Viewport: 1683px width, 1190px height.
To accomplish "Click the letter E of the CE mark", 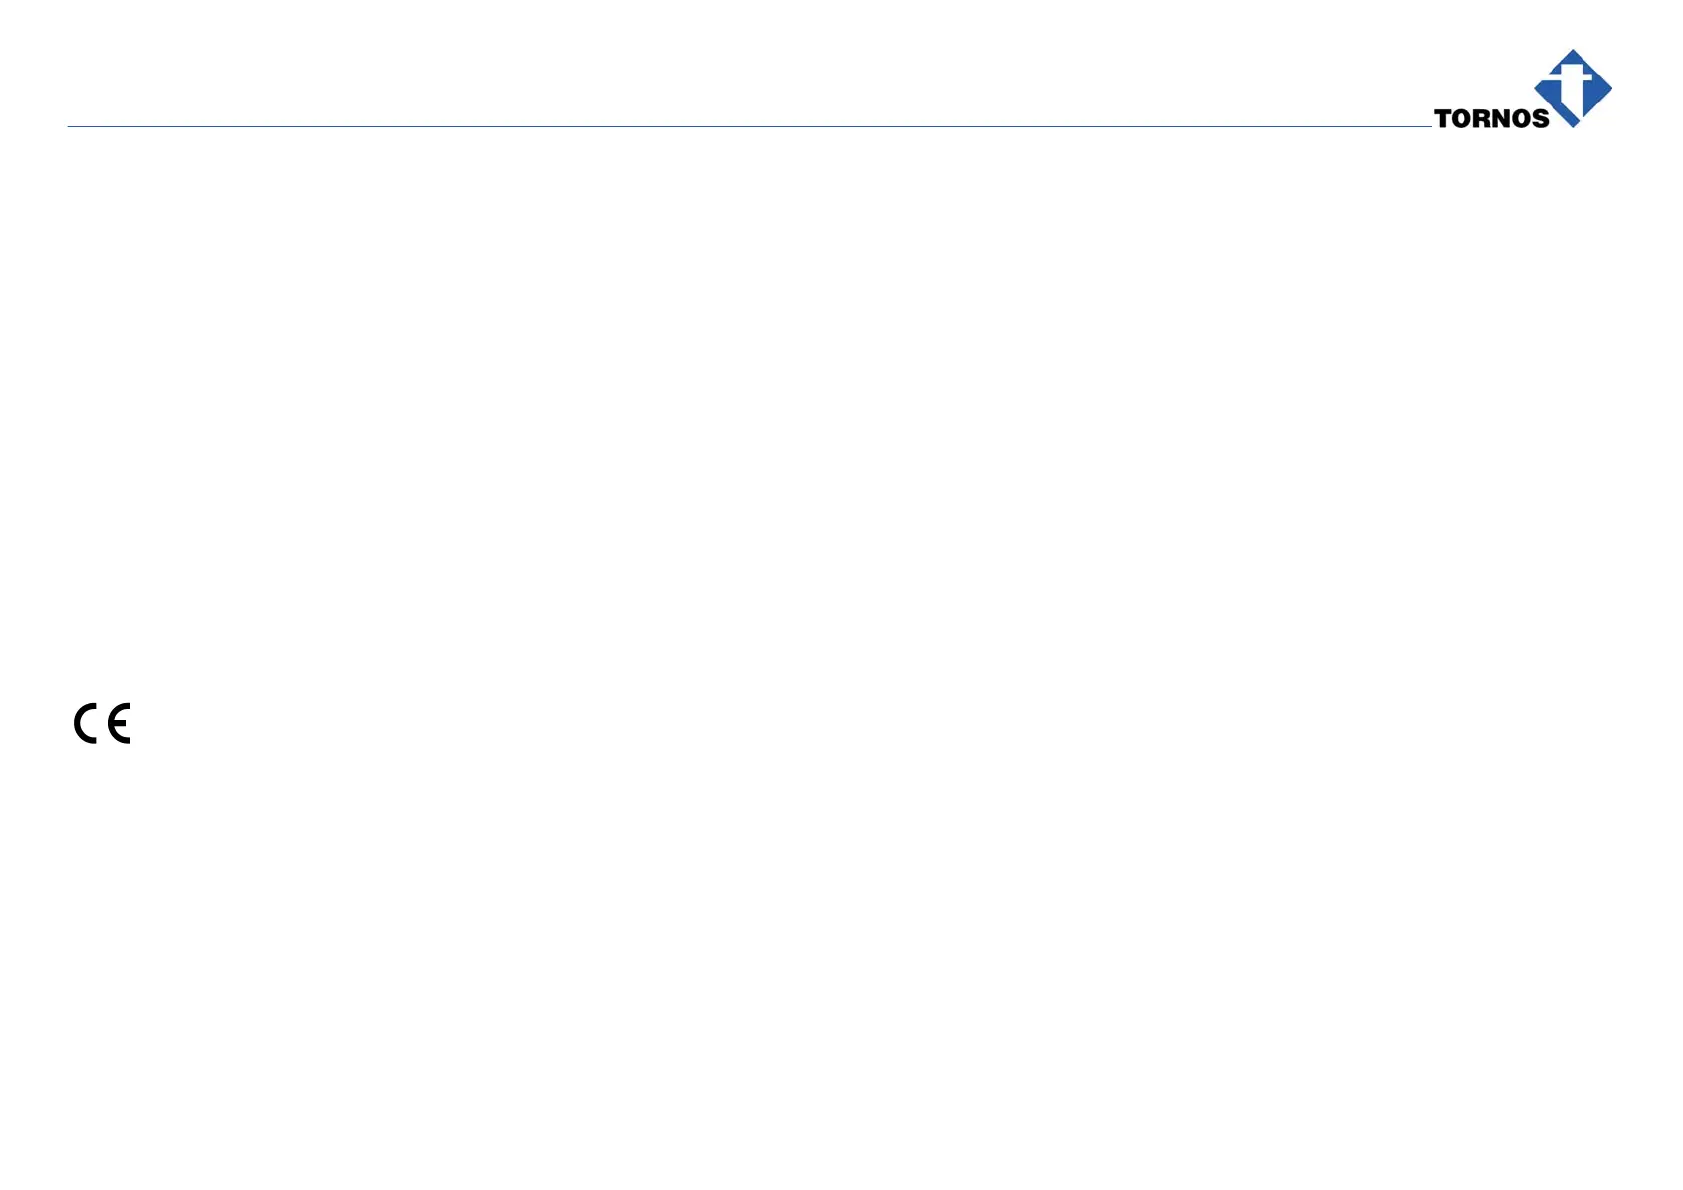I will pos(119,723).
